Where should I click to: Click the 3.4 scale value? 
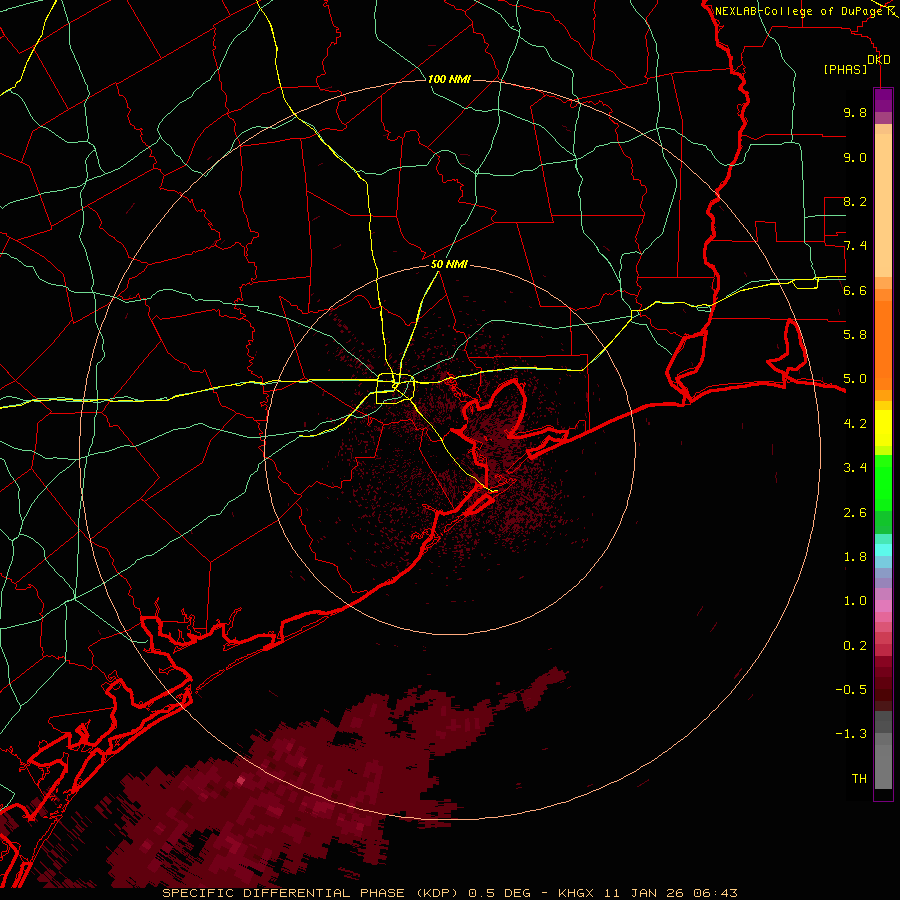tap(855, 467)
